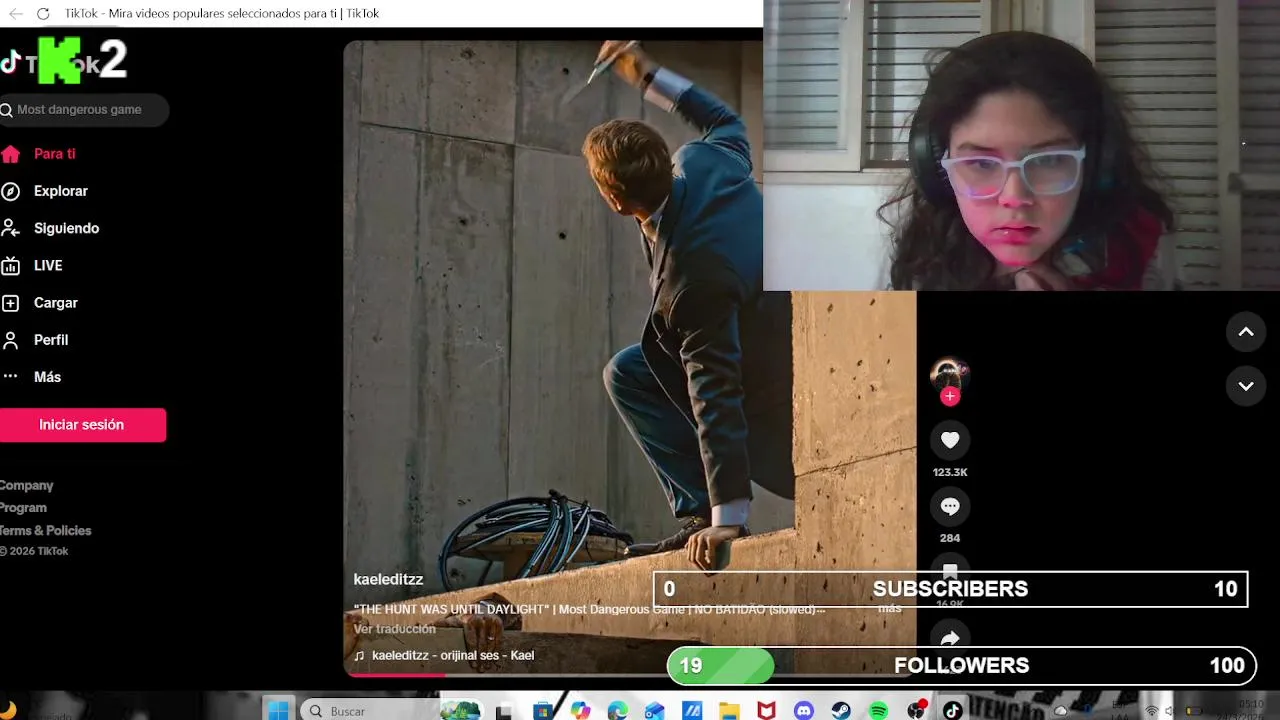
Task: Open the creator's avatar next to the video
Action: [x=950, y=375]
